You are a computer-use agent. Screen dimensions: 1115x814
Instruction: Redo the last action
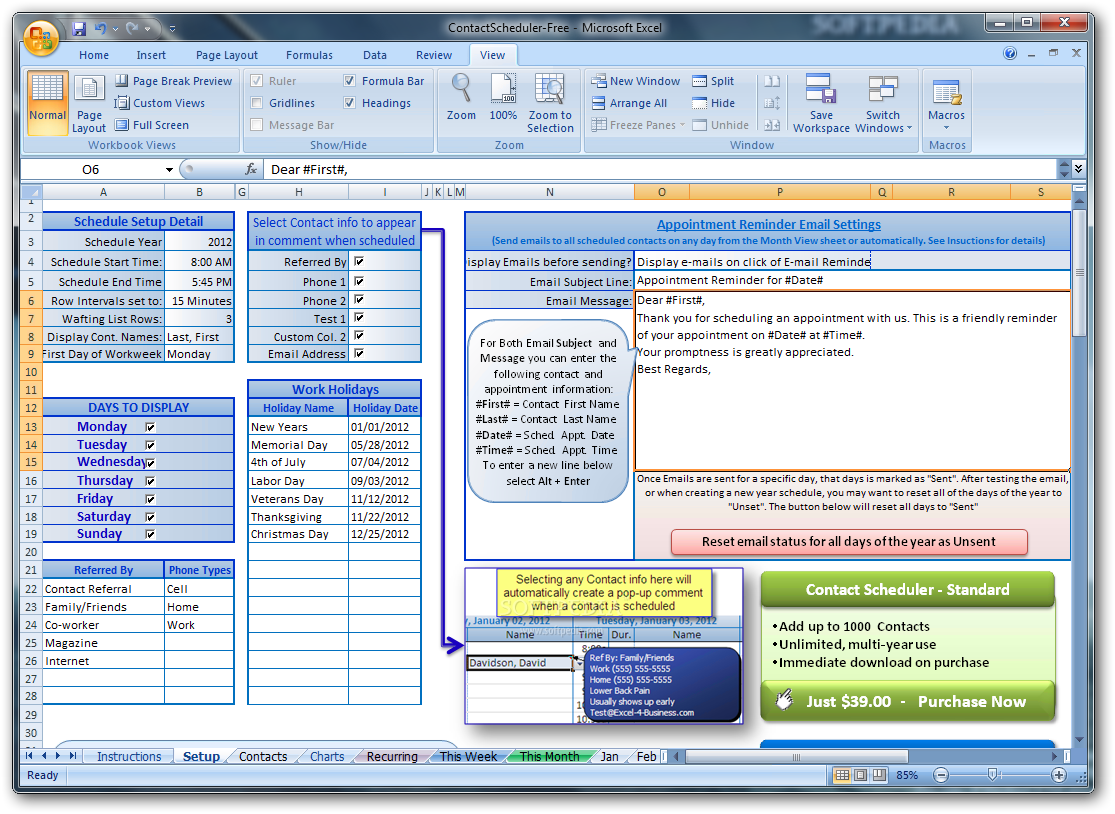pyautogui.click(x=132, y=28)
